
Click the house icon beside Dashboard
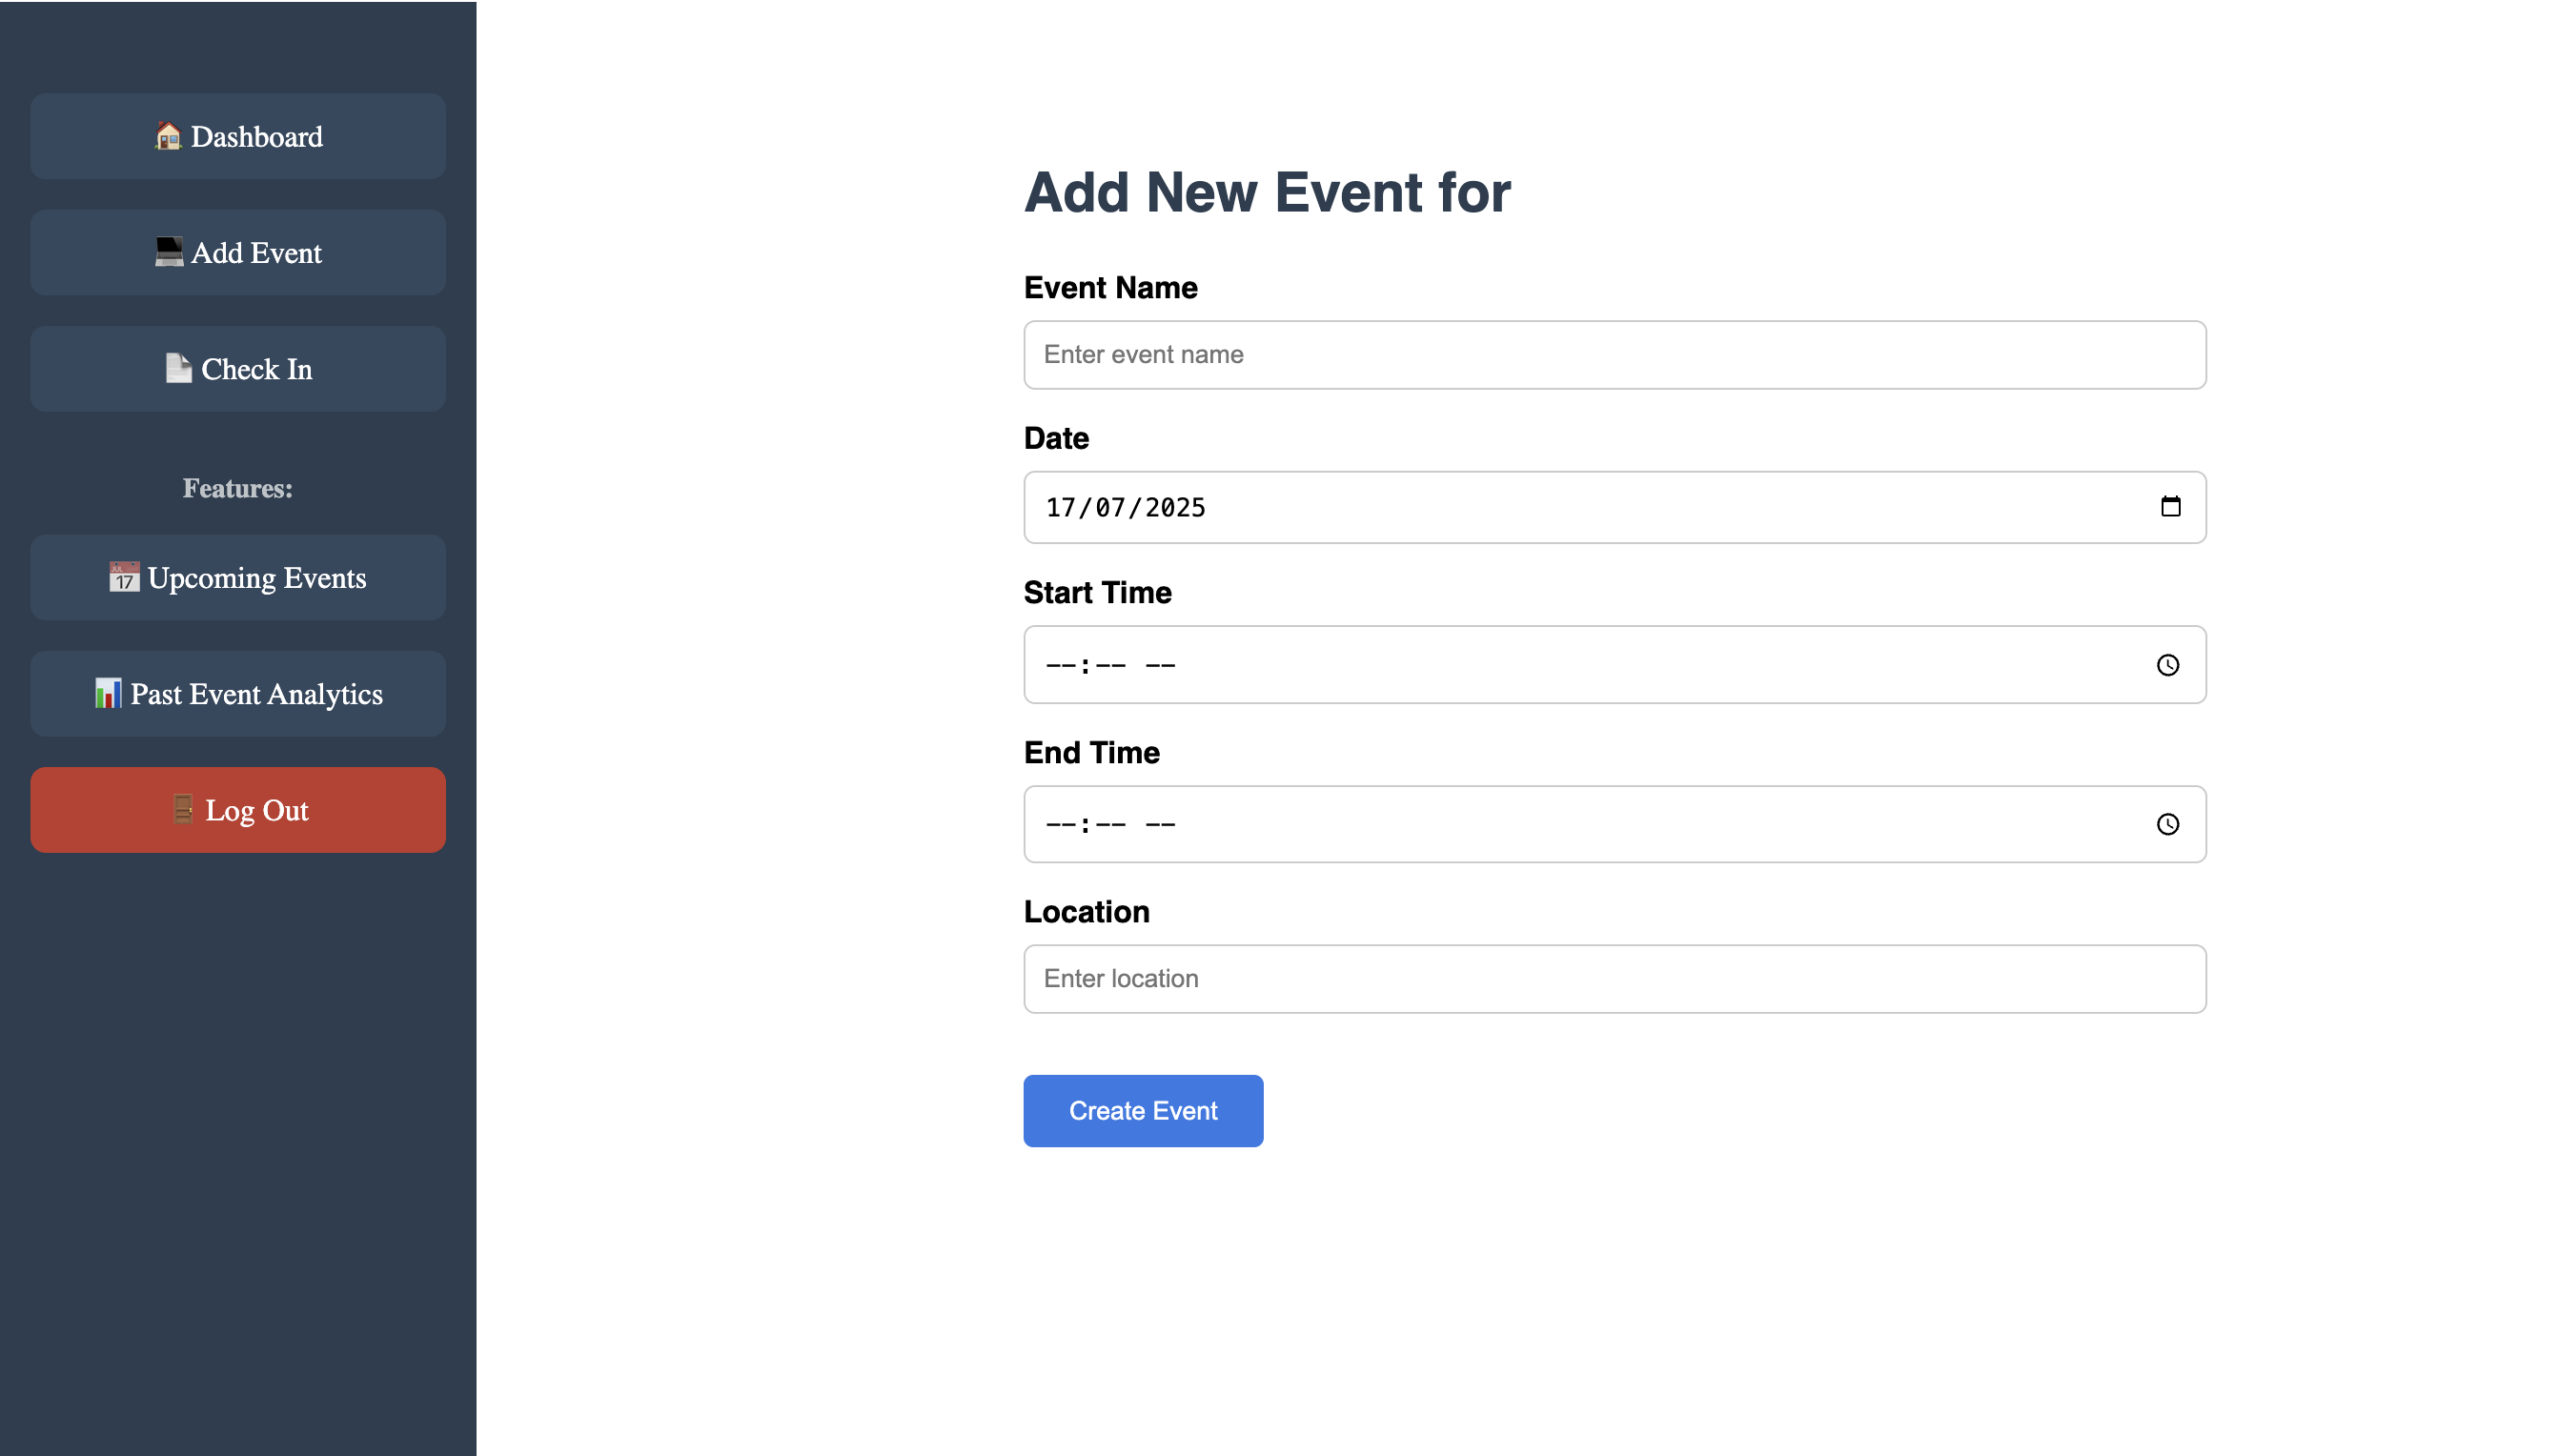168,136
